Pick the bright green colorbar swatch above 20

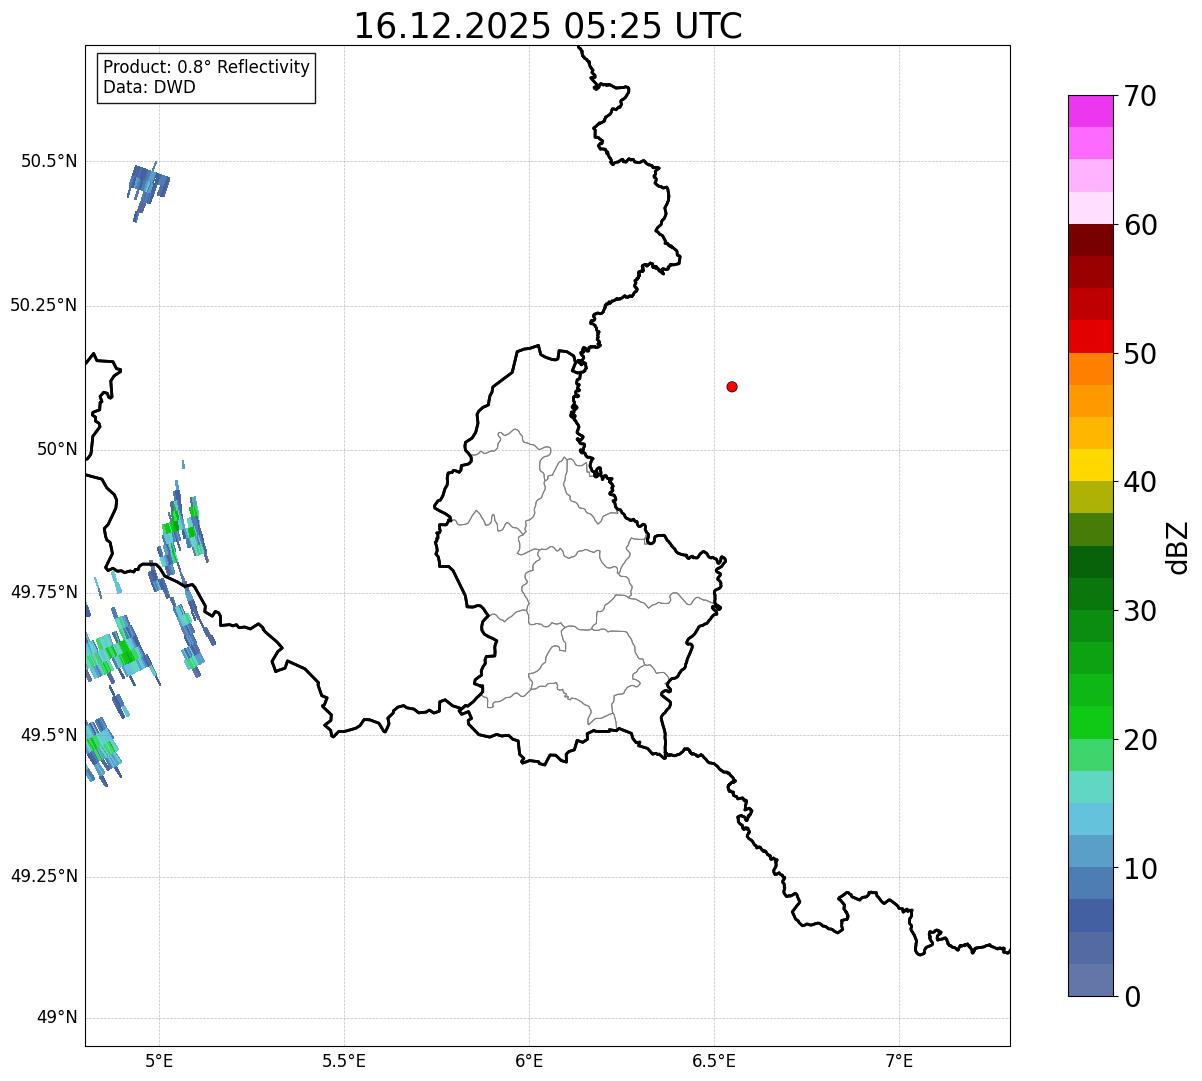(x=1090, y=722)
